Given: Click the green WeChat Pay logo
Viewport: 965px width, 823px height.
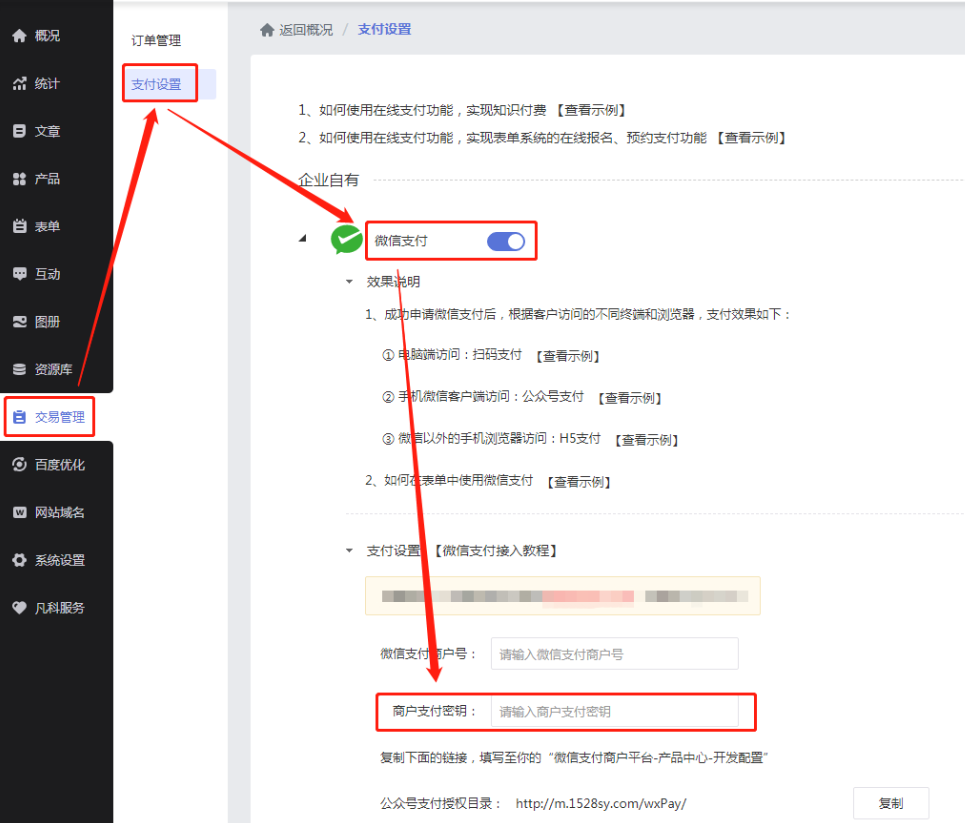Looking at the screenshot, I should 346,239.
